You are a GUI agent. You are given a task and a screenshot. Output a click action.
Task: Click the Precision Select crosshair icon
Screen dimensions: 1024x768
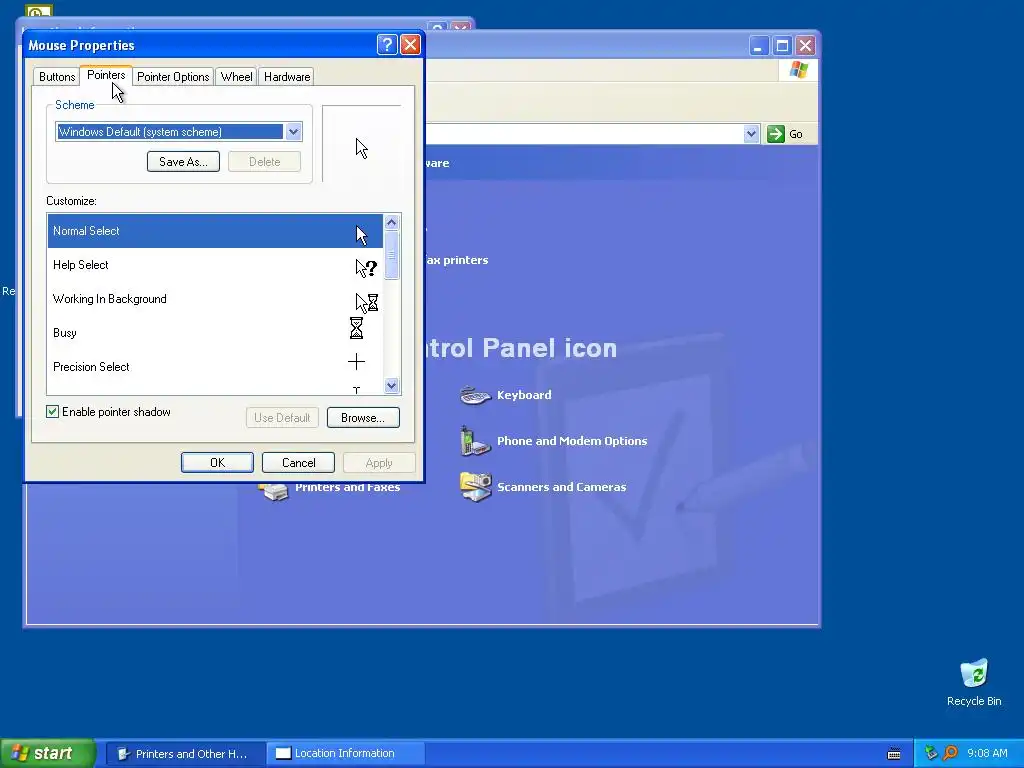[x=357, y=362]
